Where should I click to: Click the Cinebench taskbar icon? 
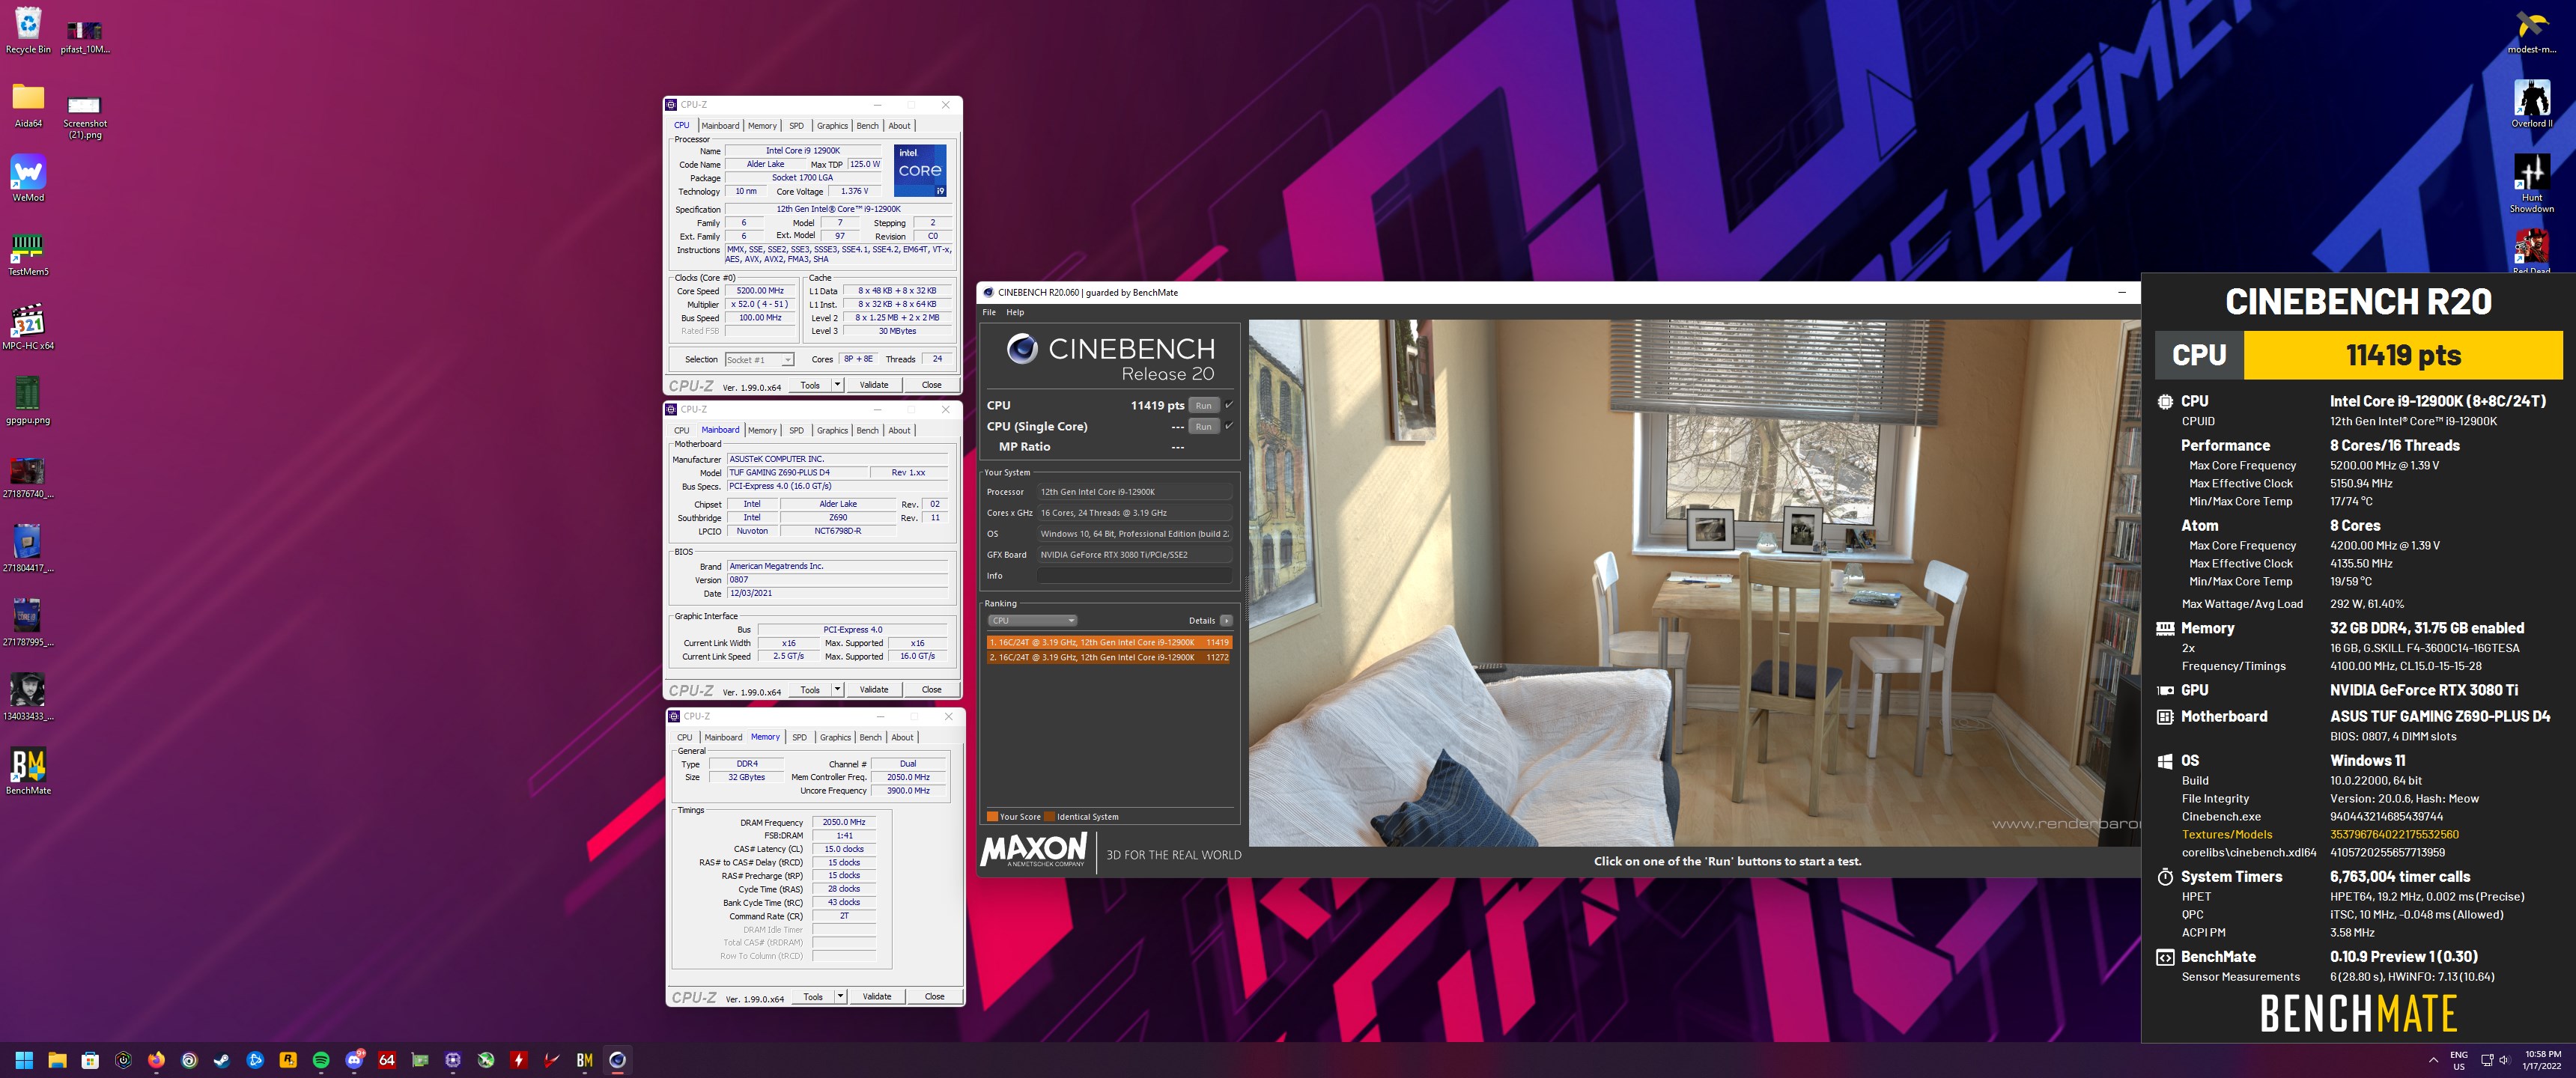[x=618, y=1060]
